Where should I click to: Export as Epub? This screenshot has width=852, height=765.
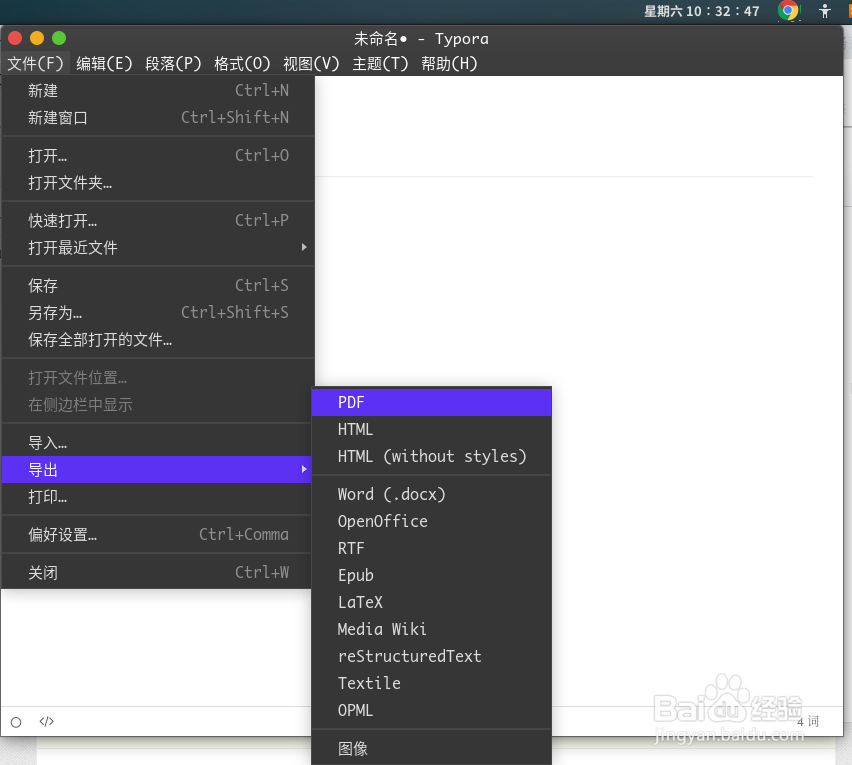click(431, 575)
